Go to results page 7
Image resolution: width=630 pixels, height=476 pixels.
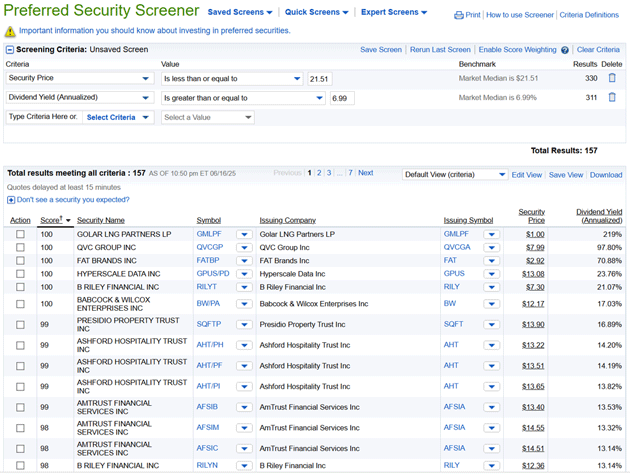coord(350,173)
